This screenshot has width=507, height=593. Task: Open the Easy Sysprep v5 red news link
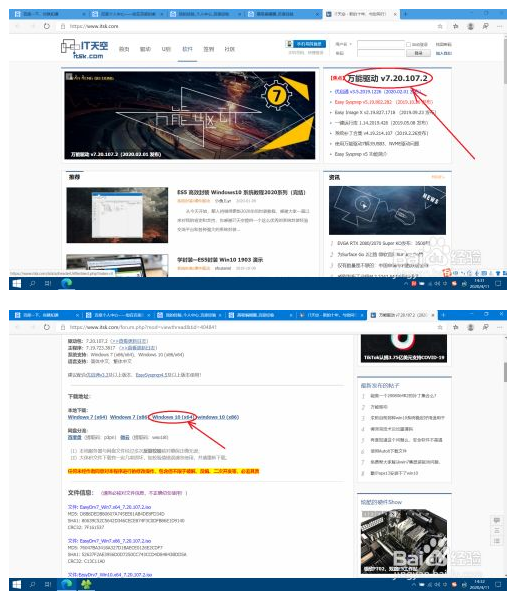click(383, 102)
